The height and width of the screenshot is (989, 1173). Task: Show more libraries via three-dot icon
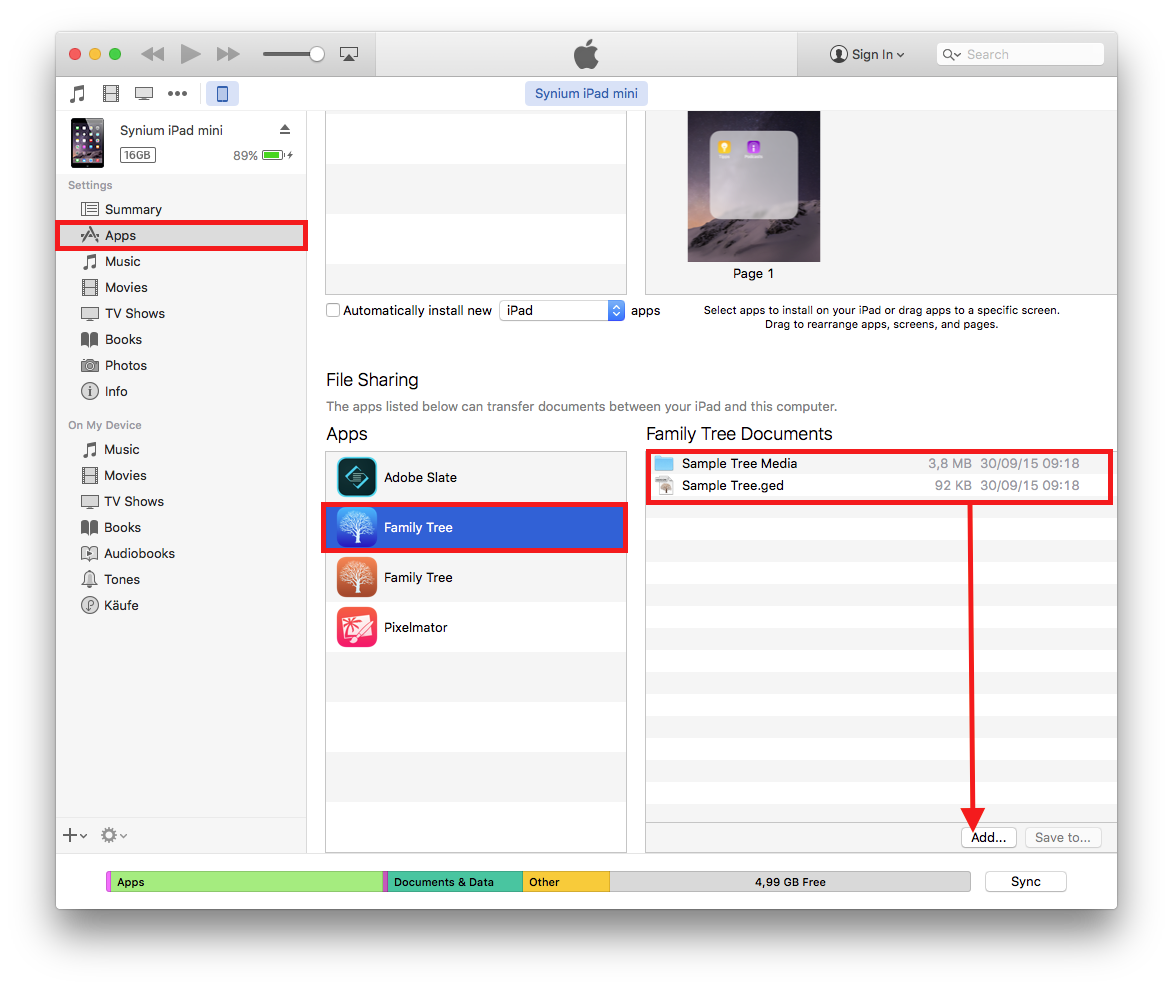coord(177,94)
